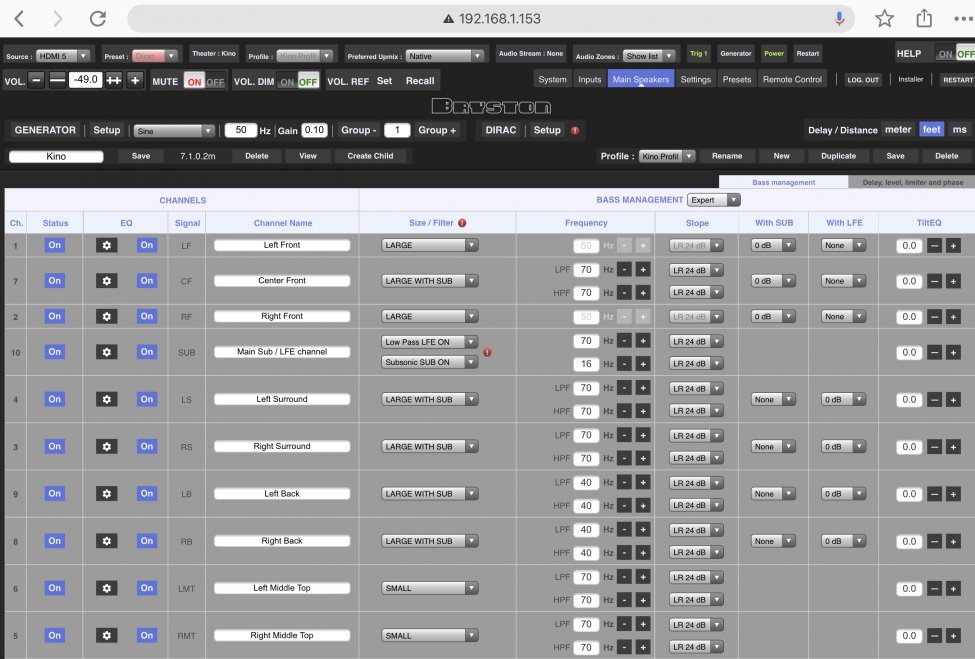Open the generator Sine waveform dropdown

click(174, 131)
